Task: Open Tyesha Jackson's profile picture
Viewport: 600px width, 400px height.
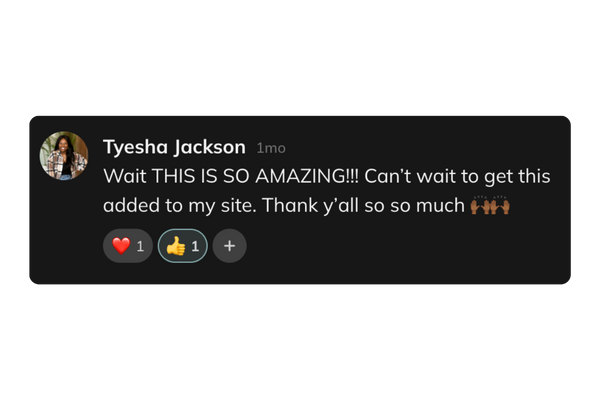Action: [x=64, y=155]
